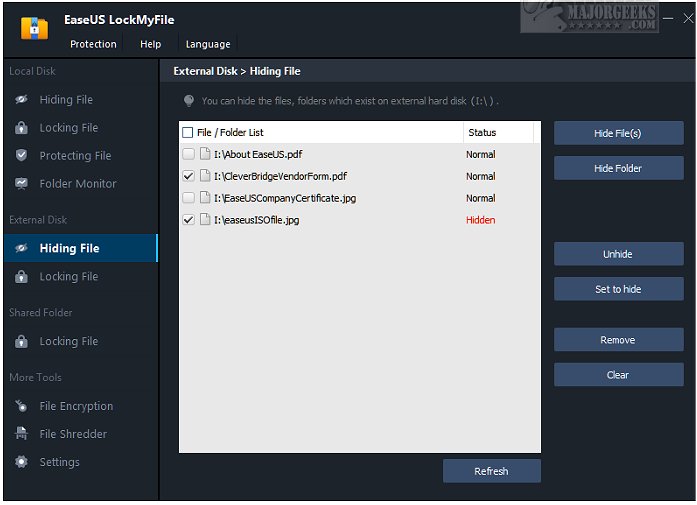Open the Help menu
697x505 pixels.
pyautogui.click(x=151, y=44)
